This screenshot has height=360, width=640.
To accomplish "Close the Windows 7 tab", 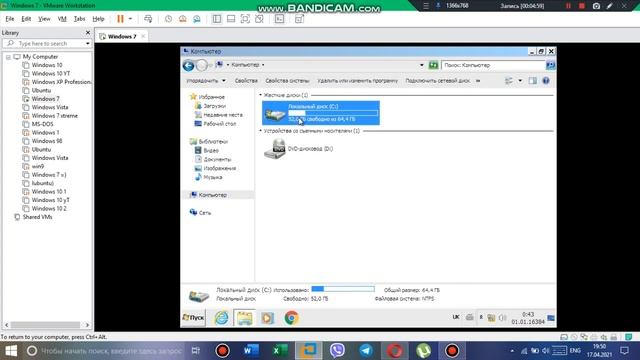I will [x=143, y=36].
